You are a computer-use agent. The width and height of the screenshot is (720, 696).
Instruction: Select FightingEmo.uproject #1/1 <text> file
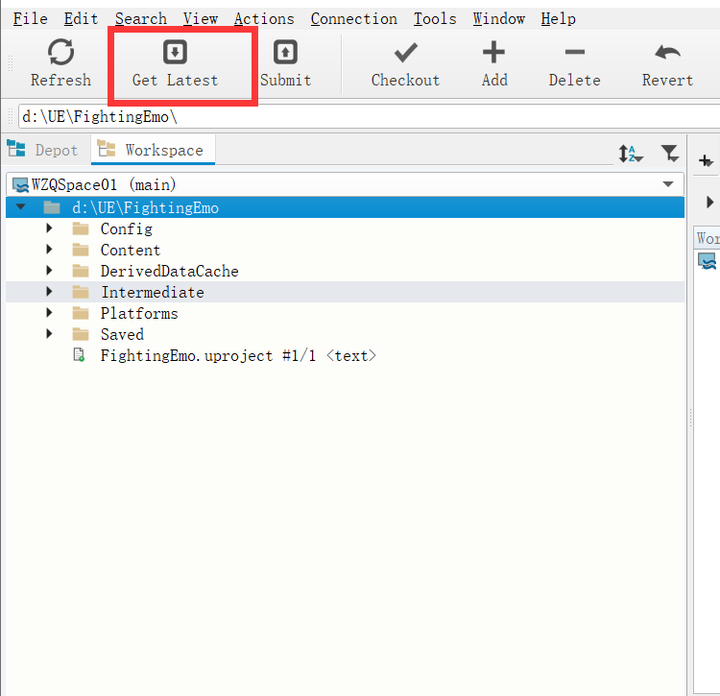(238, 355)
